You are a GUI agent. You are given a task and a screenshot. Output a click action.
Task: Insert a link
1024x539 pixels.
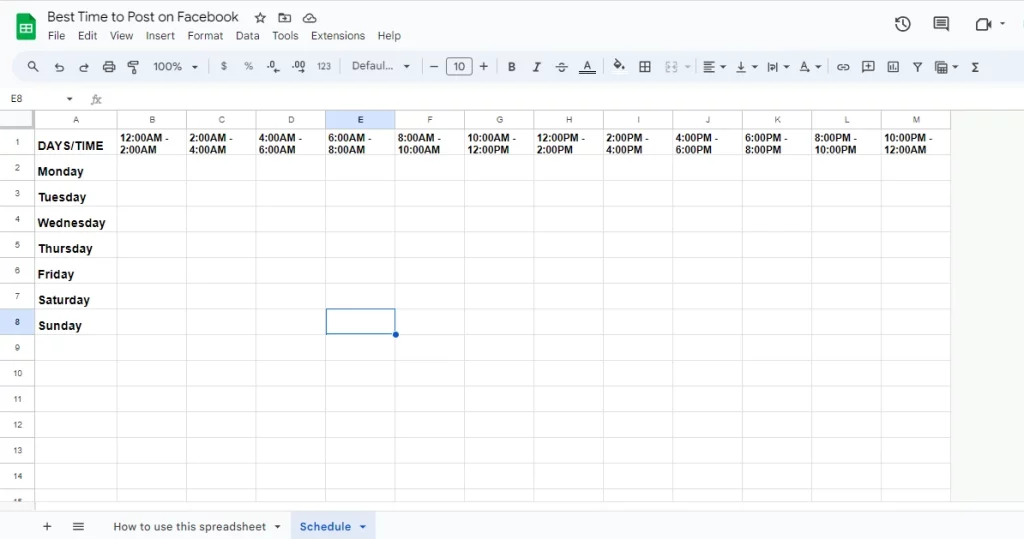(x=843, y=67)
